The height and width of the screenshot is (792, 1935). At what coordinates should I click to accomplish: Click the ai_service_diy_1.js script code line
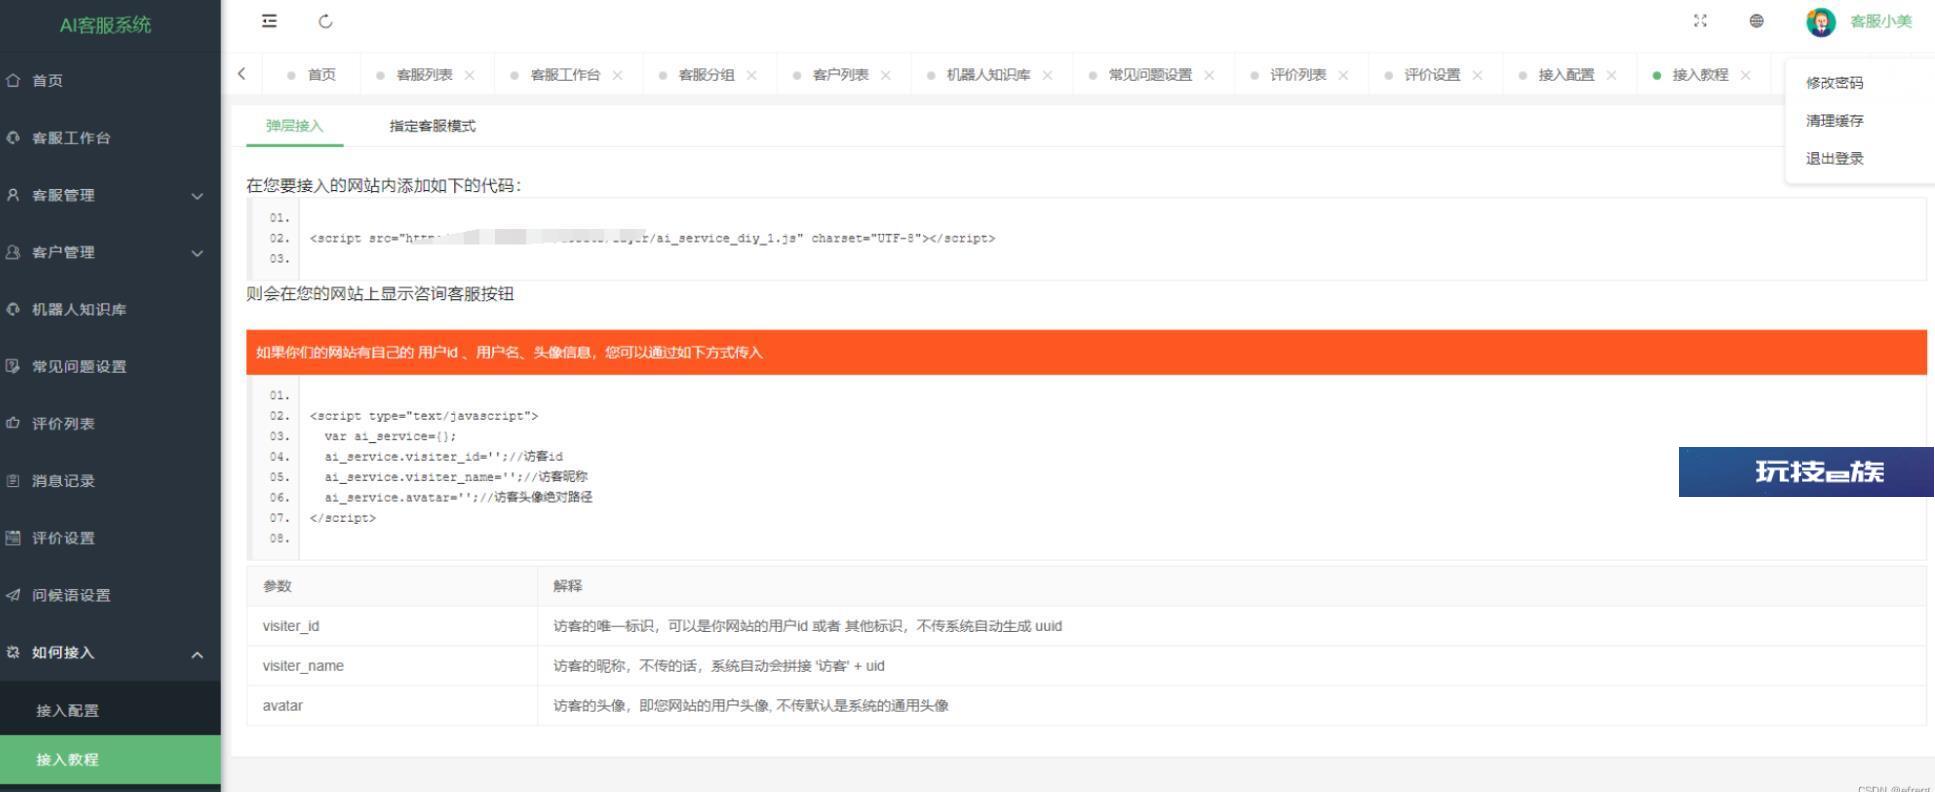click(x=652, y=238)
